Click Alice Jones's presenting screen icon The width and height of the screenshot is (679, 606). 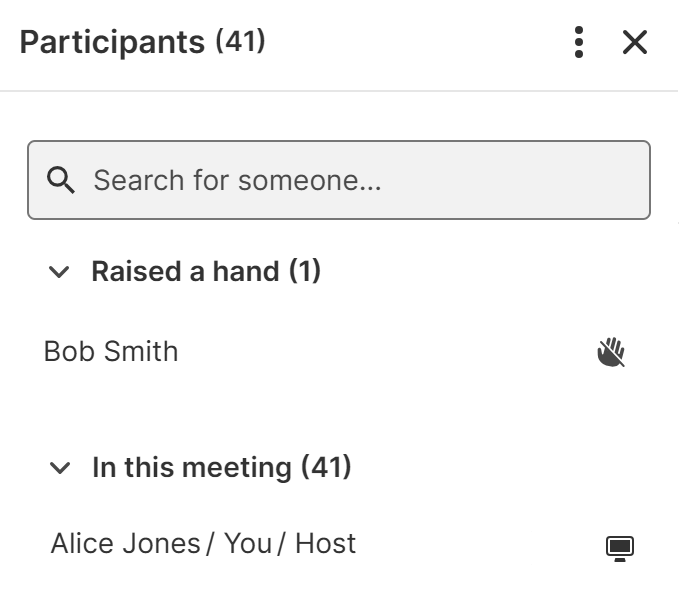[x=620, y=547]
